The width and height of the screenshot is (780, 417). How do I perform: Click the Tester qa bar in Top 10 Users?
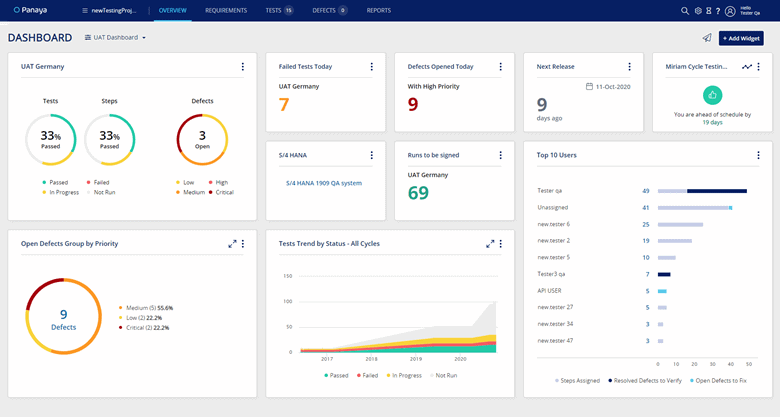[x=702, y=191]
